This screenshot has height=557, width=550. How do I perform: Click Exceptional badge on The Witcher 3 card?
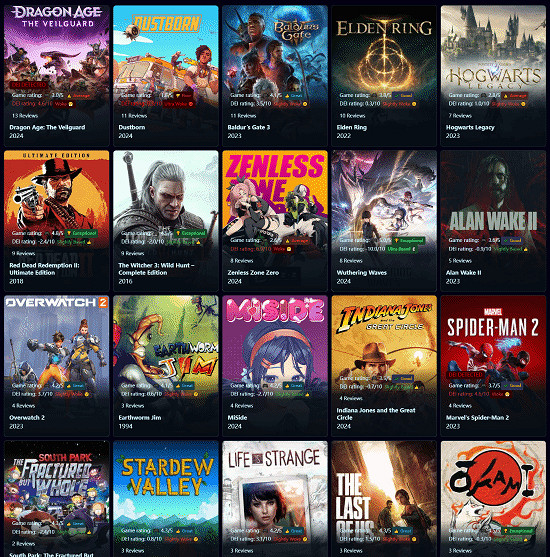tap(191, 233)
